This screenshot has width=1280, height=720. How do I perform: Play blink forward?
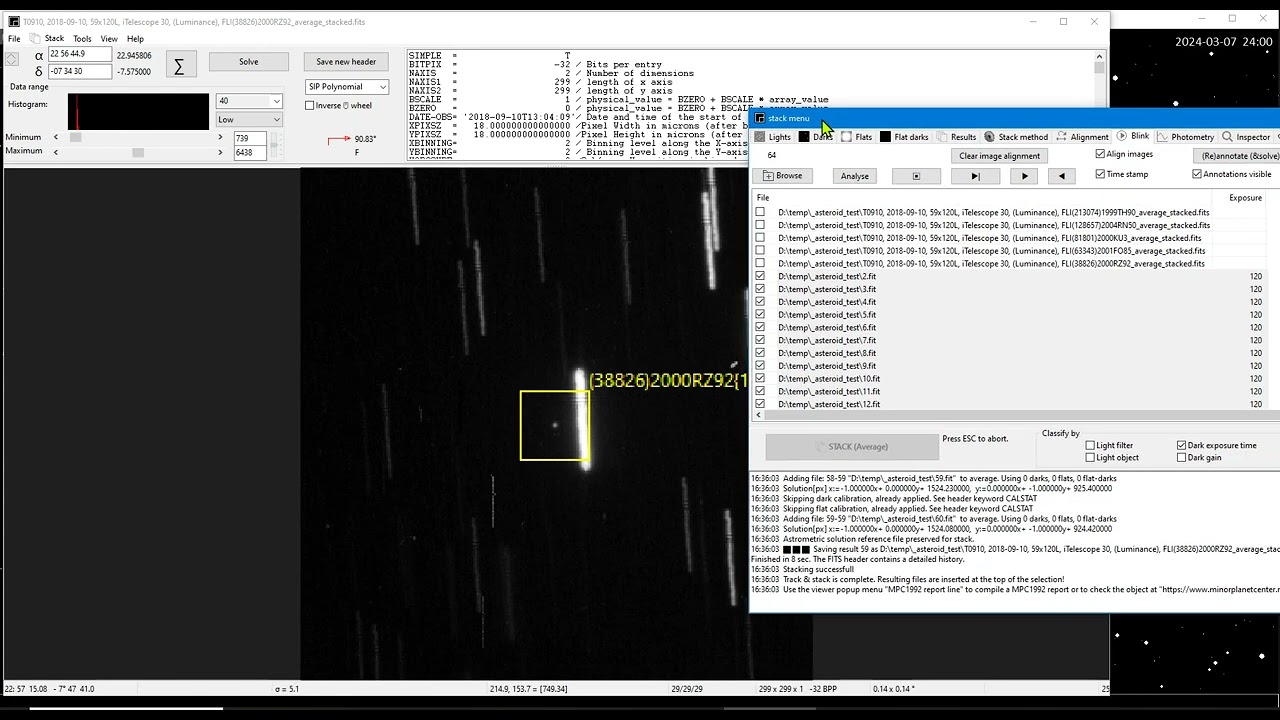pyautogui.click(x=1024, y=176)
